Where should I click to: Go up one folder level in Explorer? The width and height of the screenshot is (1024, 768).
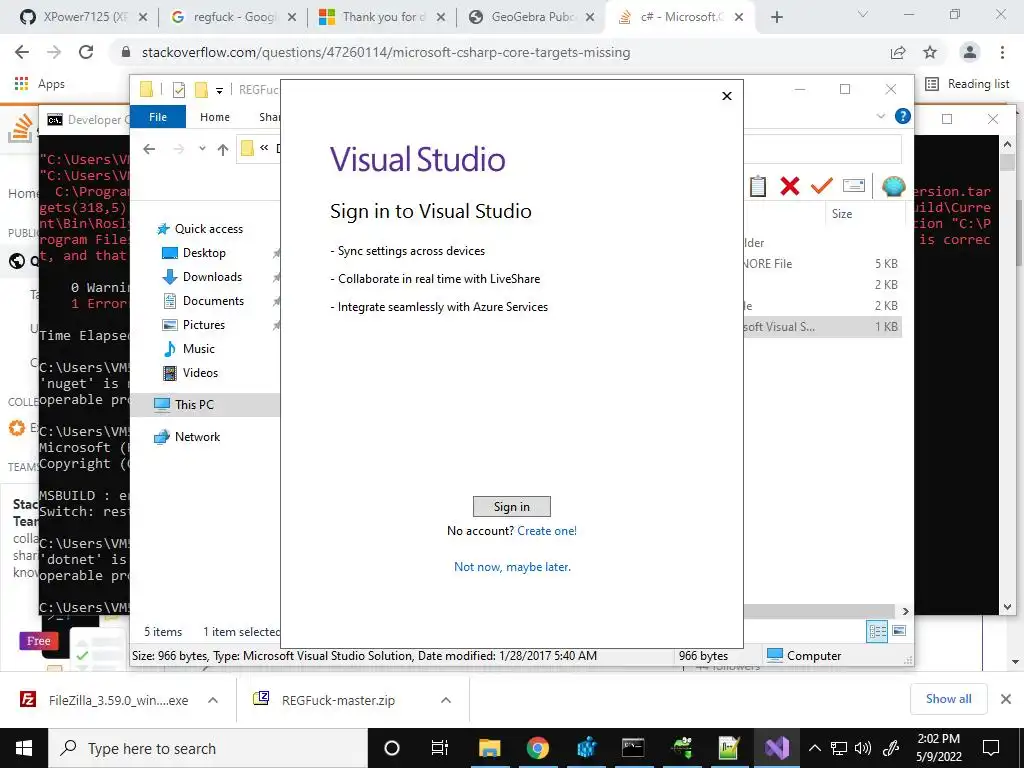click(x=223, y=150)
